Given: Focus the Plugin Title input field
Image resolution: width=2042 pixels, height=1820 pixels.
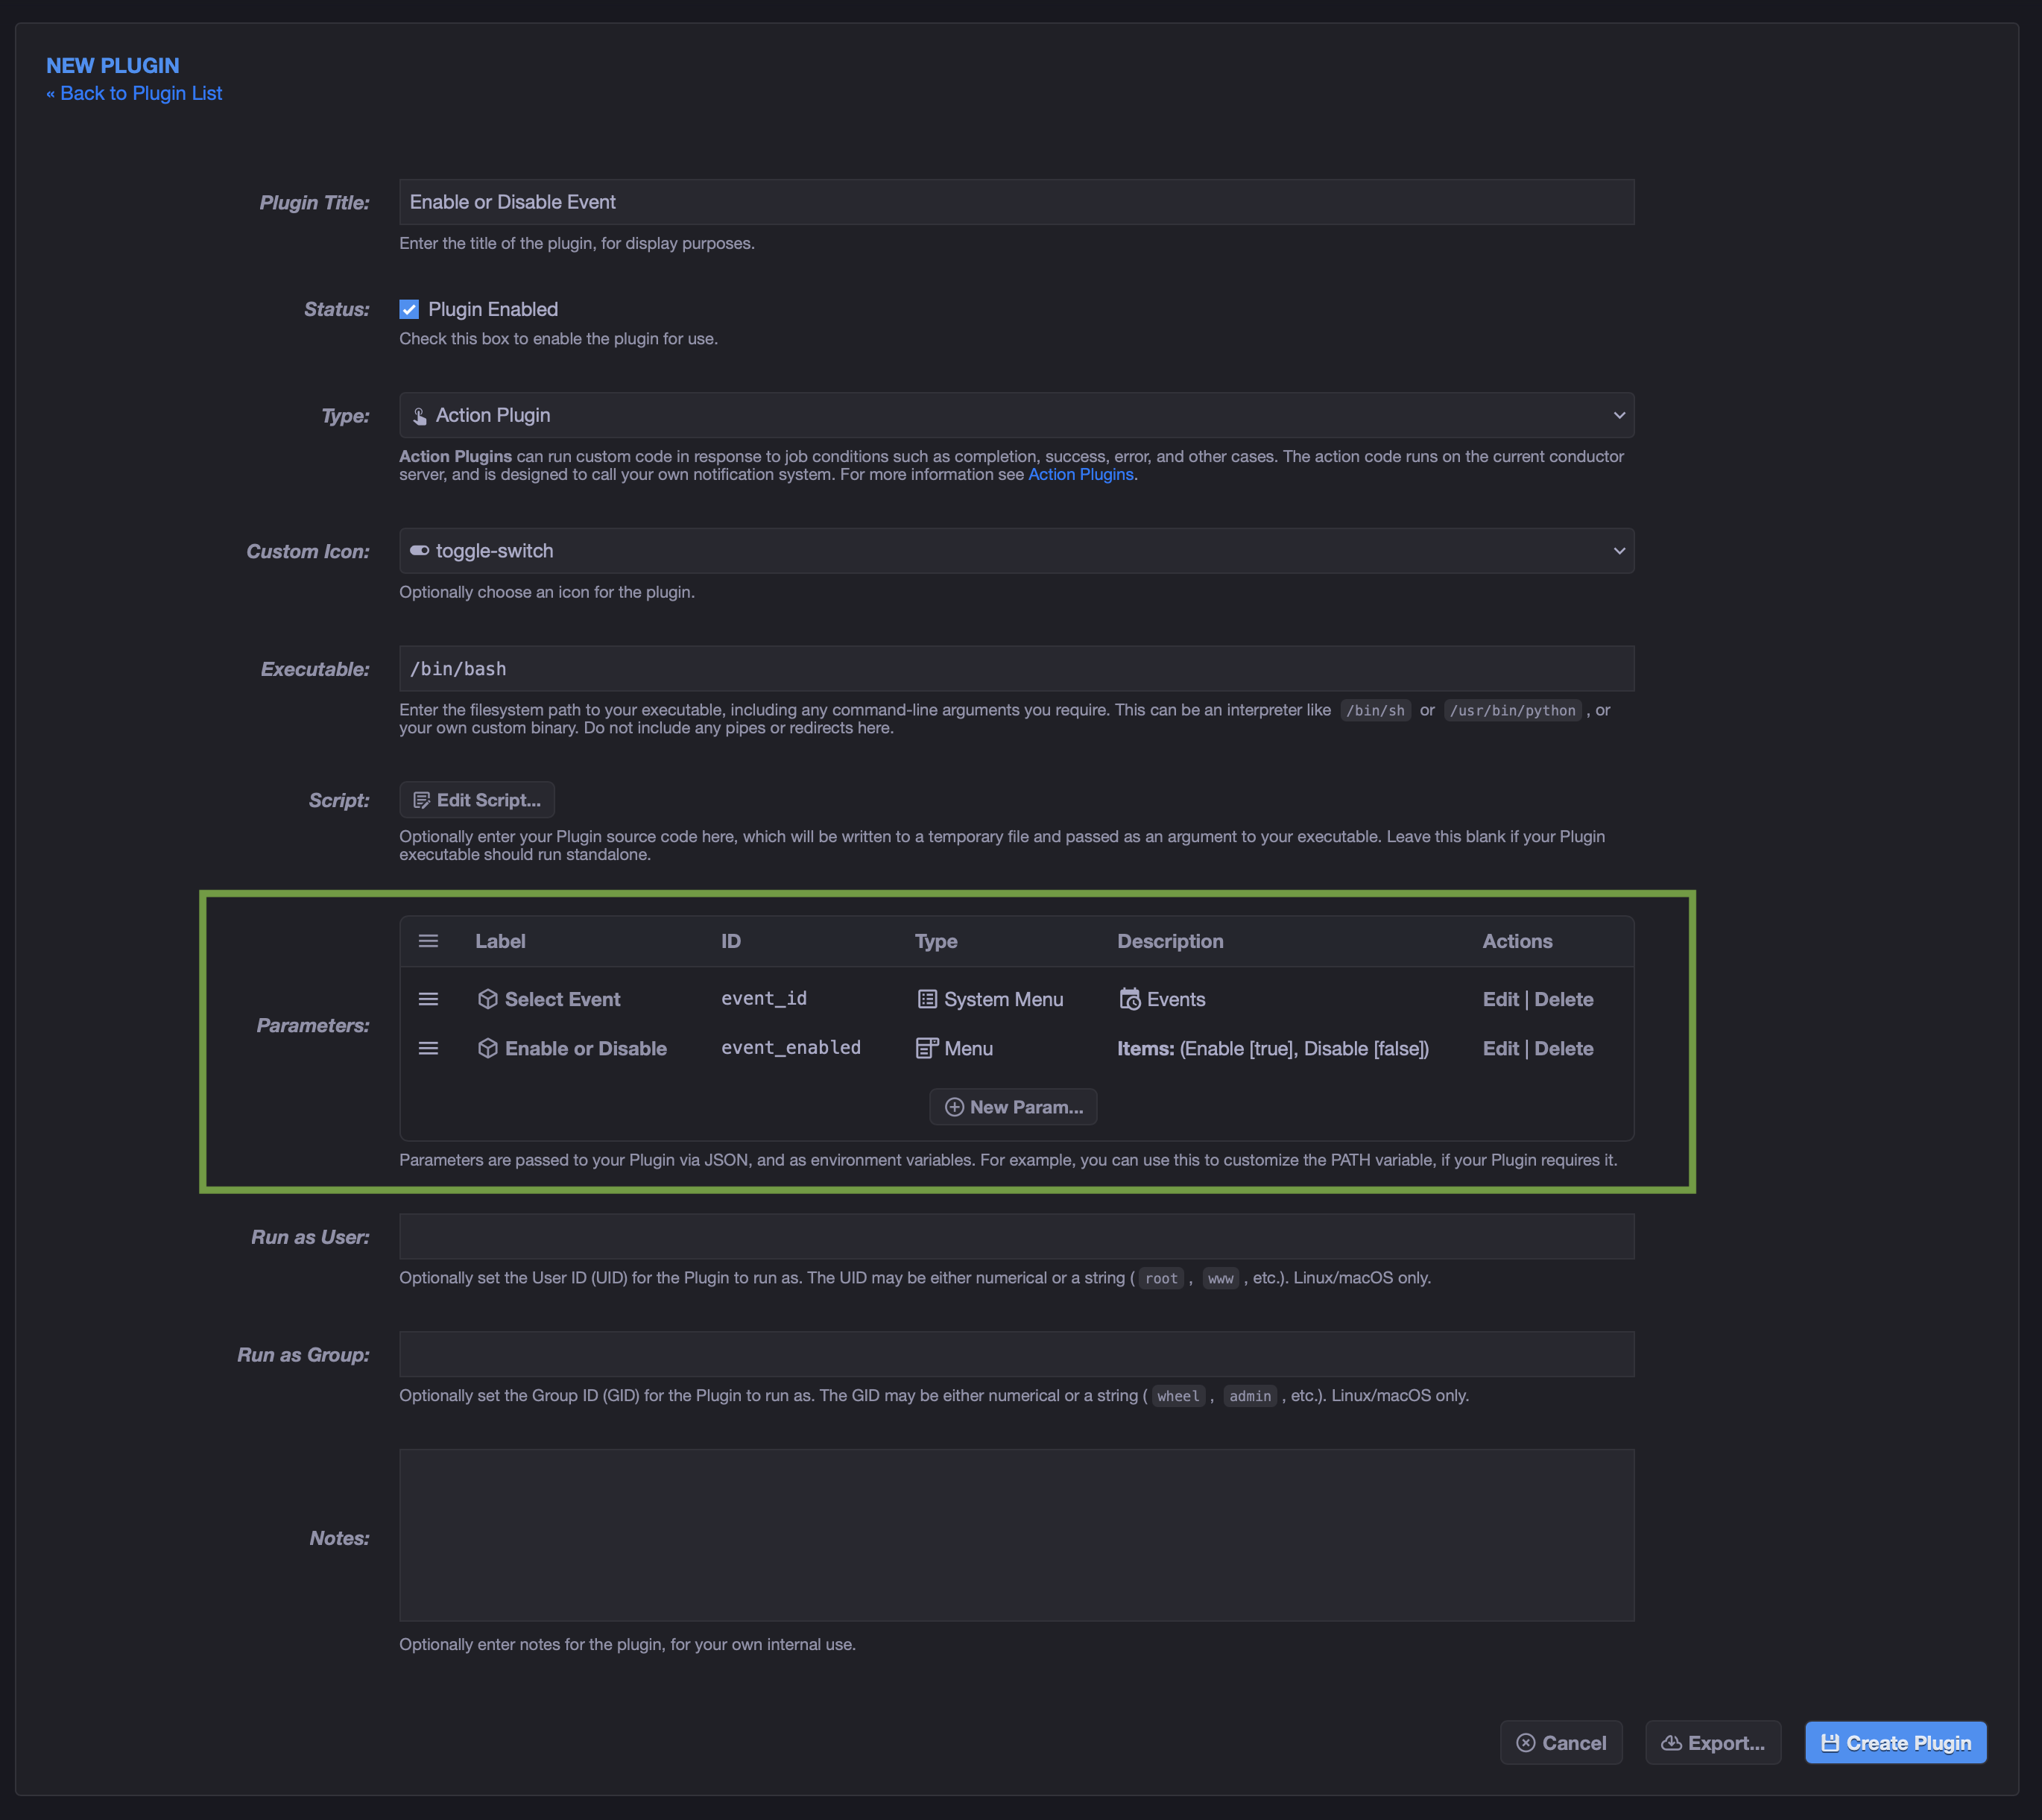Looking at the screenshot, I should click(x=1016, y=202).
